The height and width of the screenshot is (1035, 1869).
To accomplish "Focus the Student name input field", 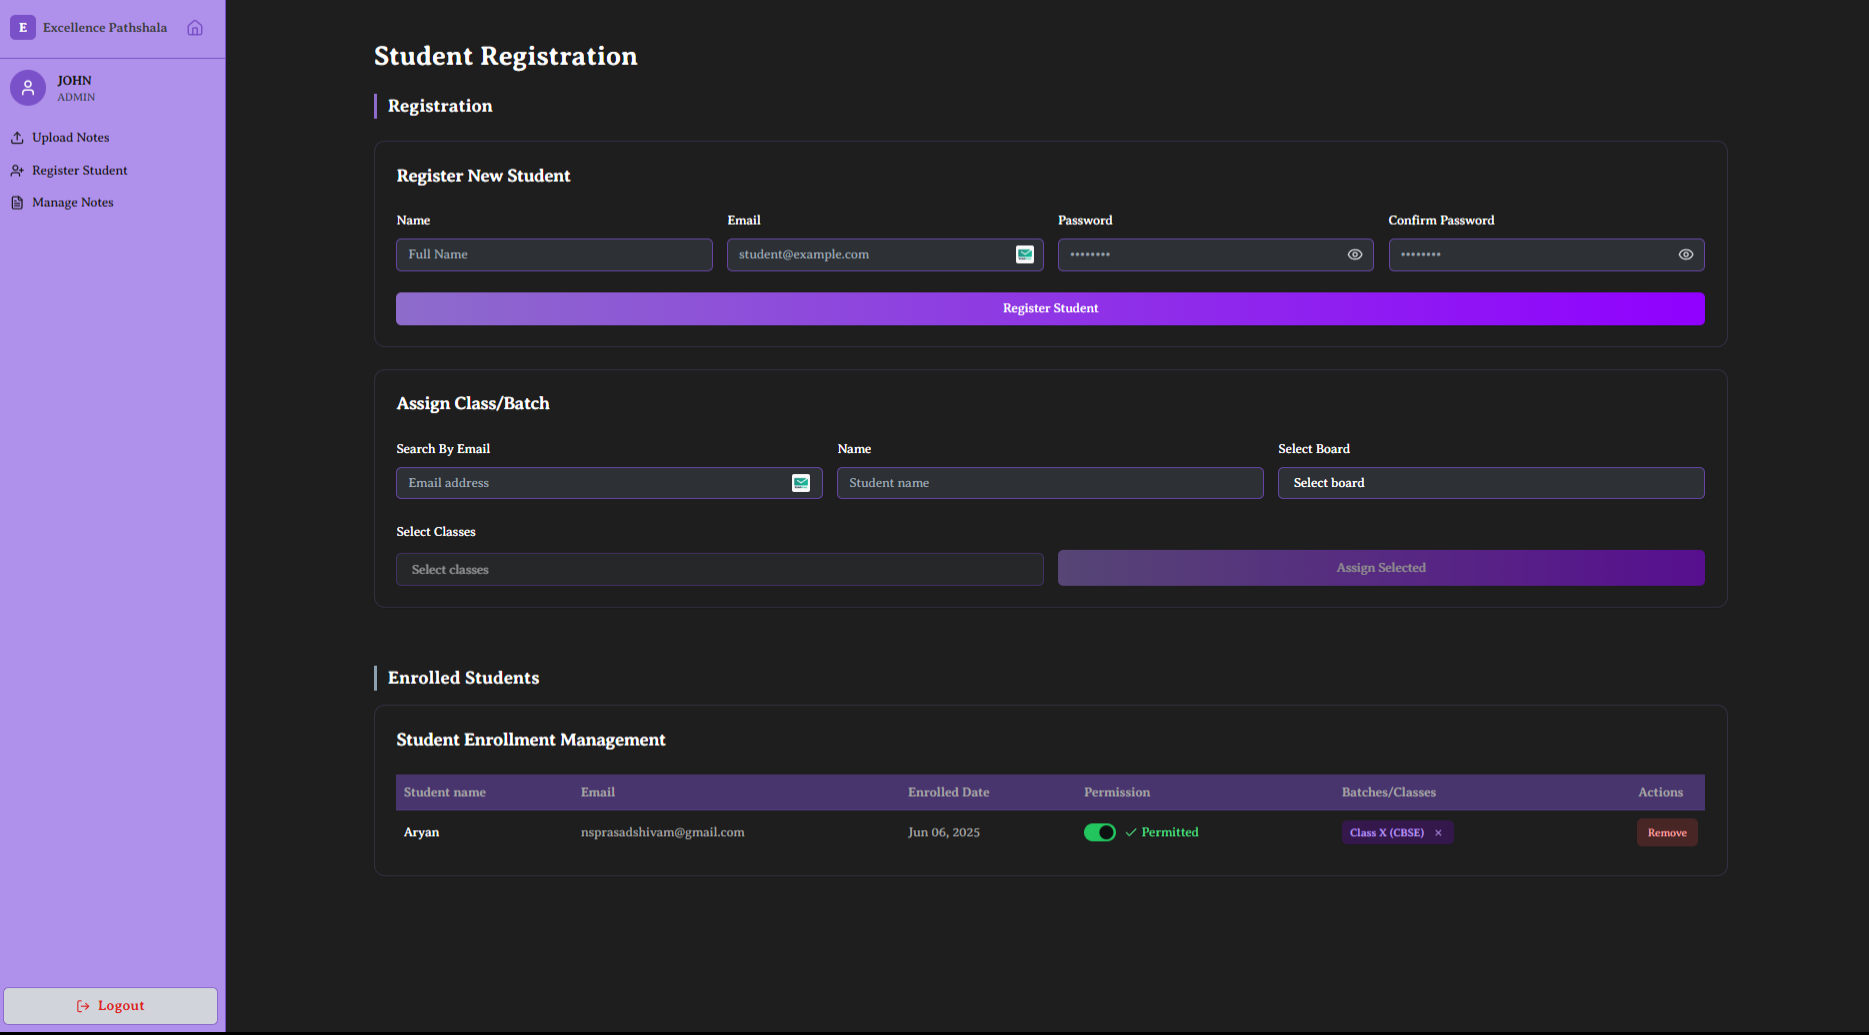I will pos(1050,483).
